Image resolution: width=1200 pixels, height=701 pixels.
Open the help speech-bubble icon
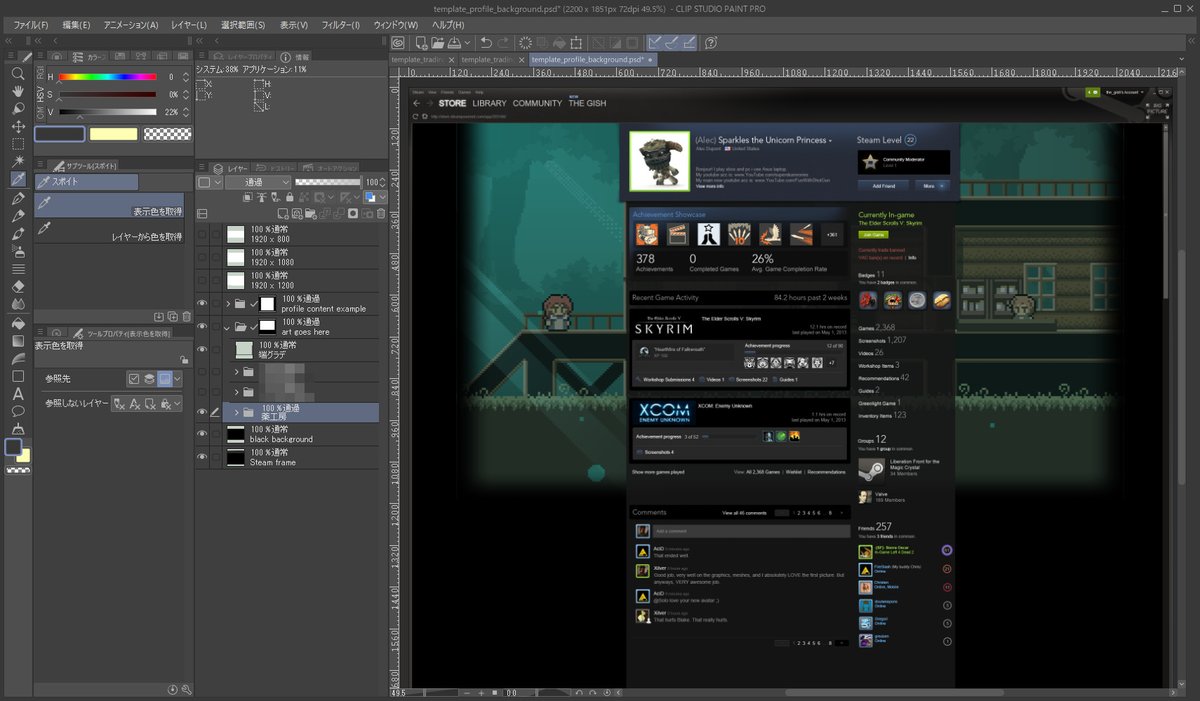pyautogui.click(x=711, y=43)
